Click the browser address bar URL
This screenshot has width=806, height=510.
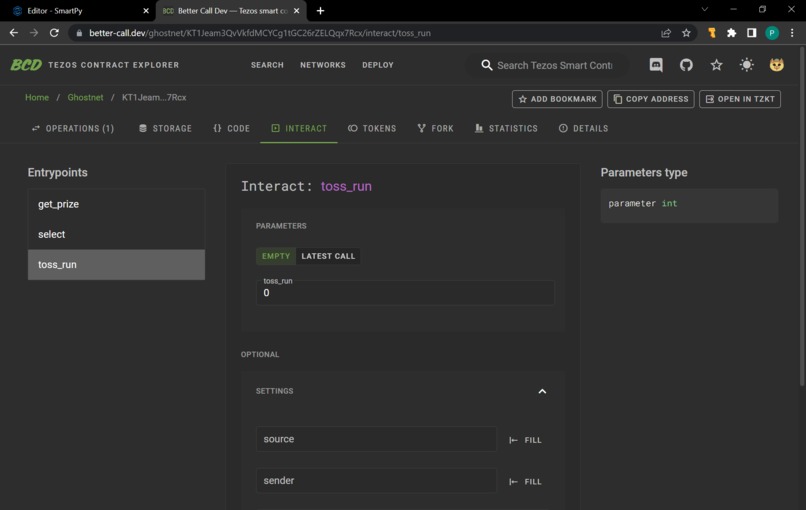(260, 33)
